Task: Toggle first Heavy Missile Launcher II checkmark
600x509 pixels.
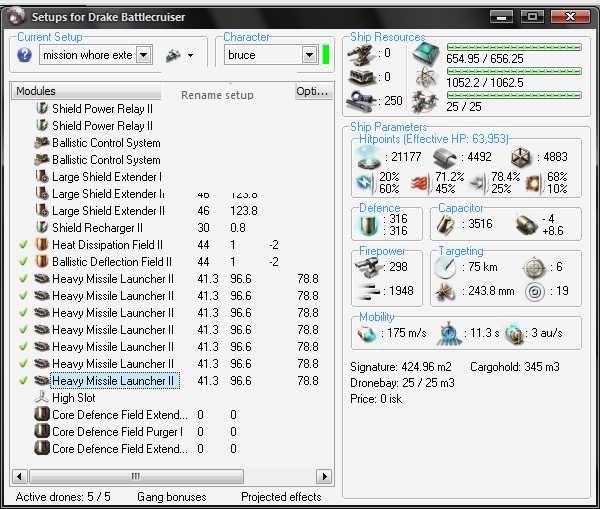Action: pyautogui.click(x=23, y=279)
